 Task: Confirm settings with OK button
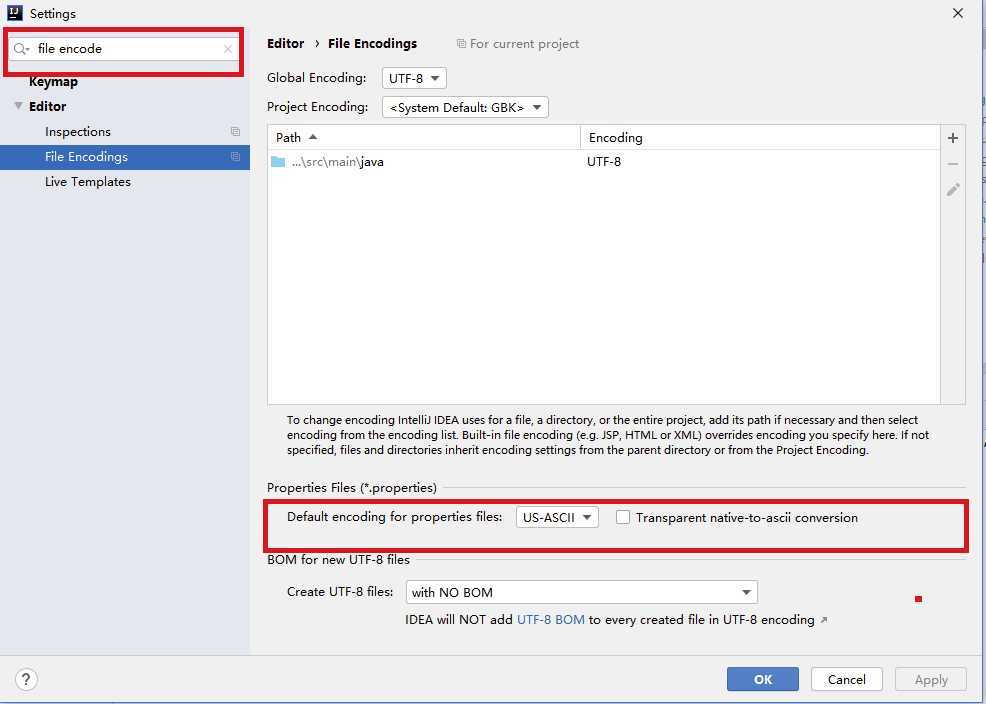coord(763,679)
